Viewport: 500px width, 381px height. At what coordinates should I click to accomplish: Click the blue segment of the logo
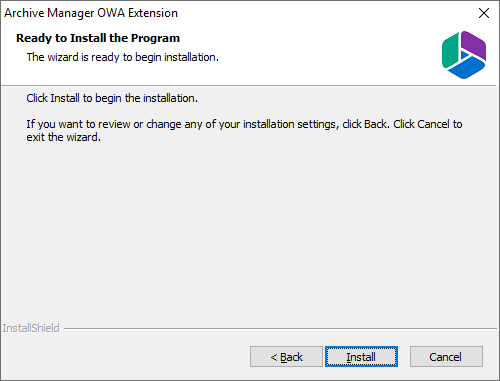pos(466,67)
